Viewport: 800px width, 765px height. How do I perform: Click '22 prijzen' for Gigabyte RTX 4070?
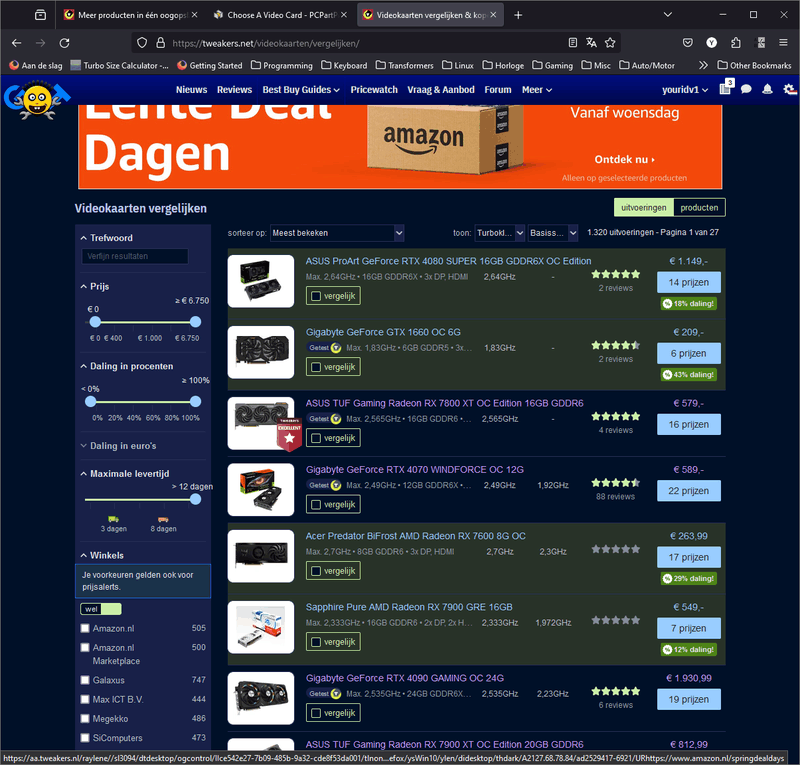click(x=689, y=491)
